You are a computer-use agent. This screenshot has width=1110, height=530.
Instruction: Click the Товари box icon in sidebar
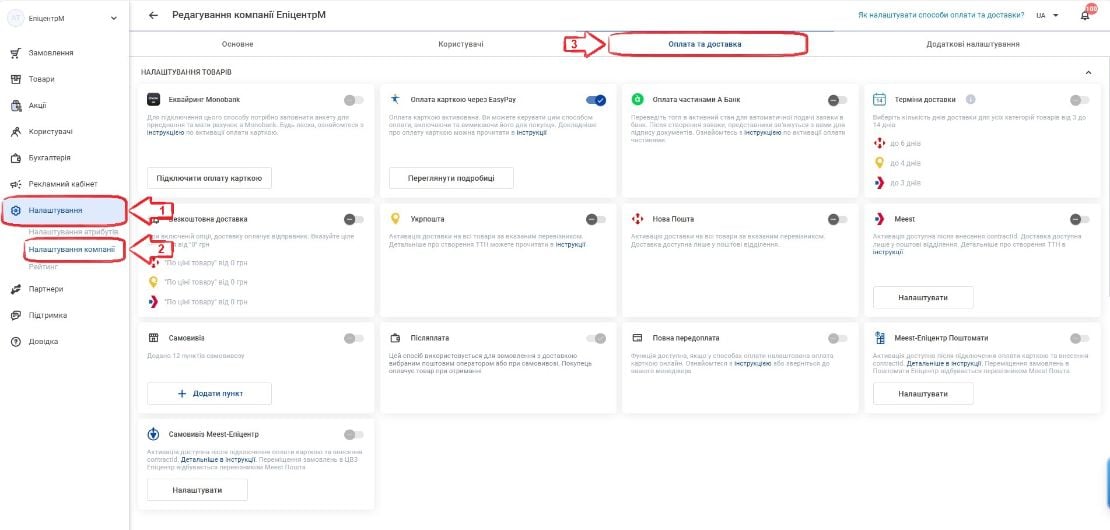click(16, 79)
